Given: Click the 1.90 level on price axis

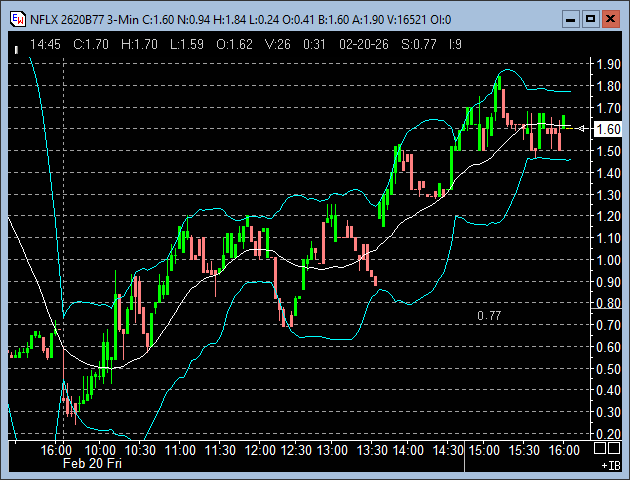Looking at the screenshot, I should tap(607, 64).
